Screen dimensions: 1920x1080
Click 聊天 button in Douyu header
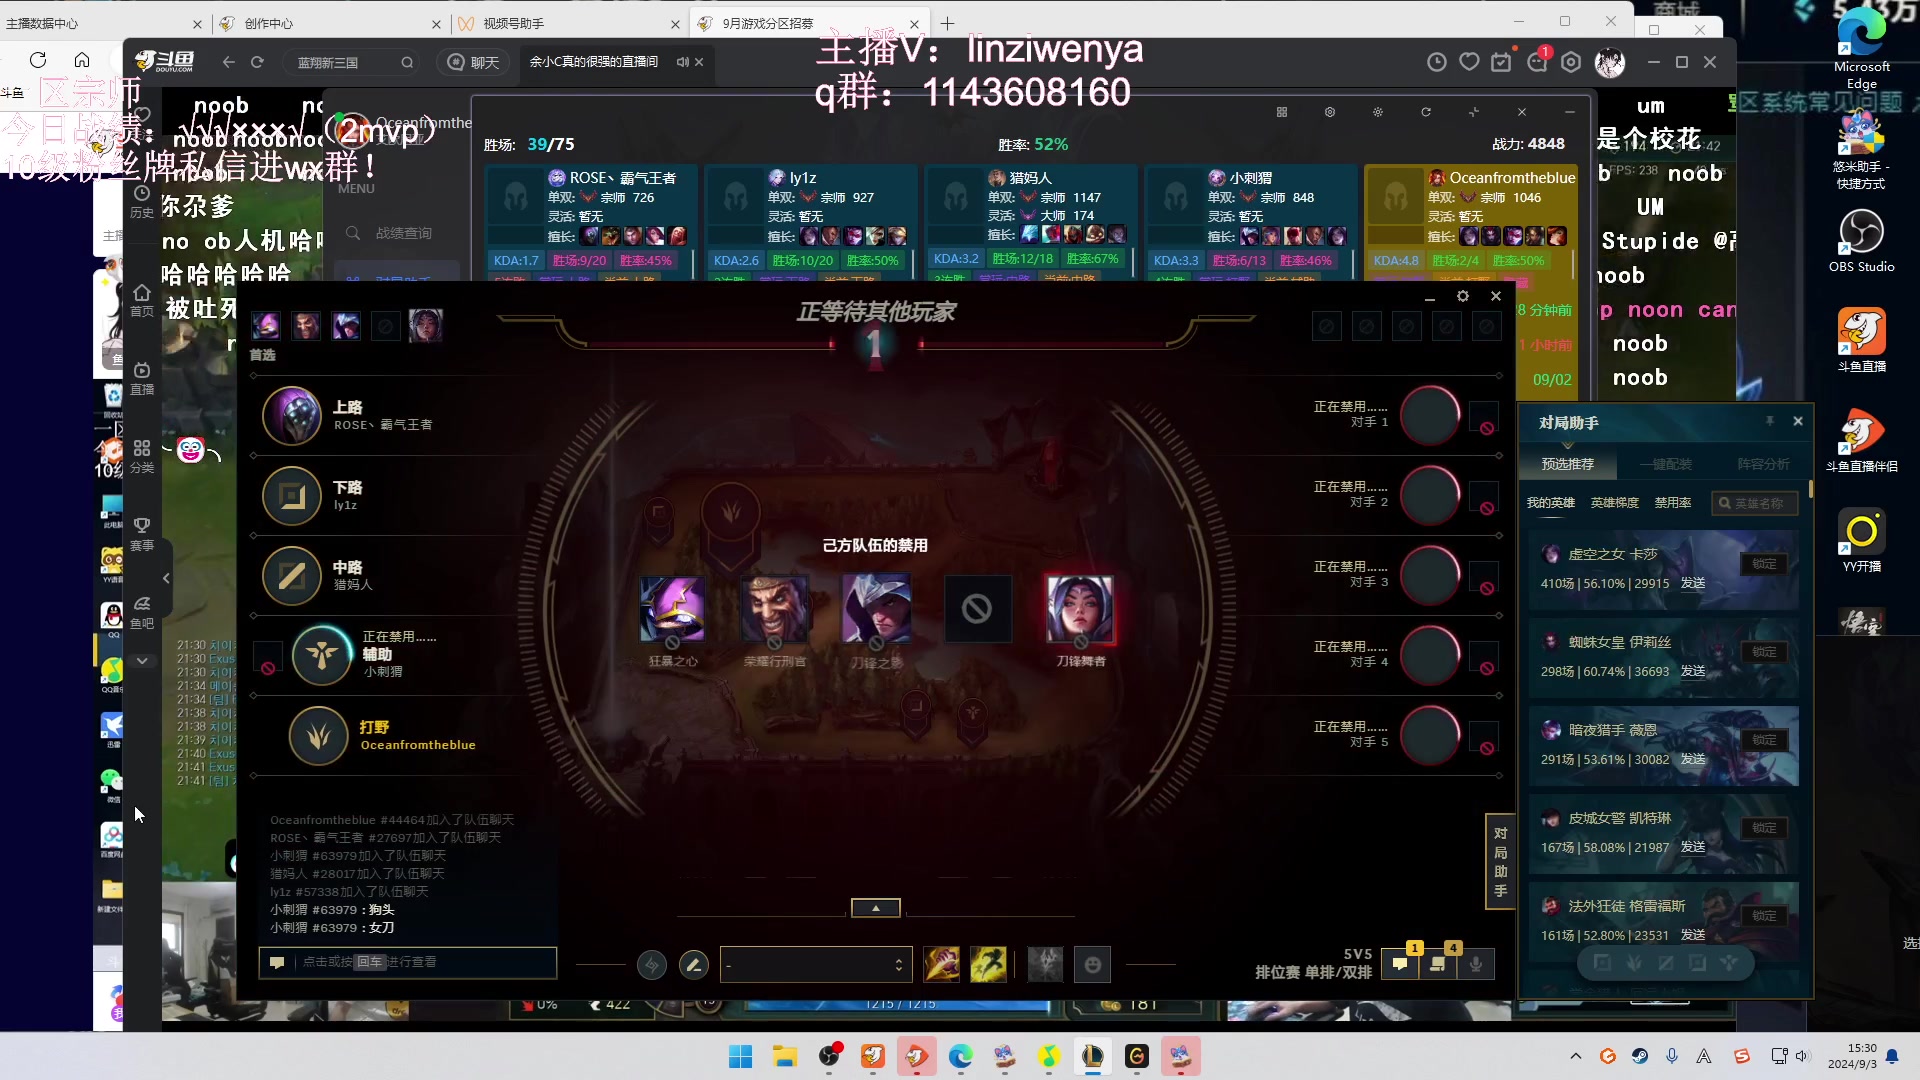coord(474,62)
